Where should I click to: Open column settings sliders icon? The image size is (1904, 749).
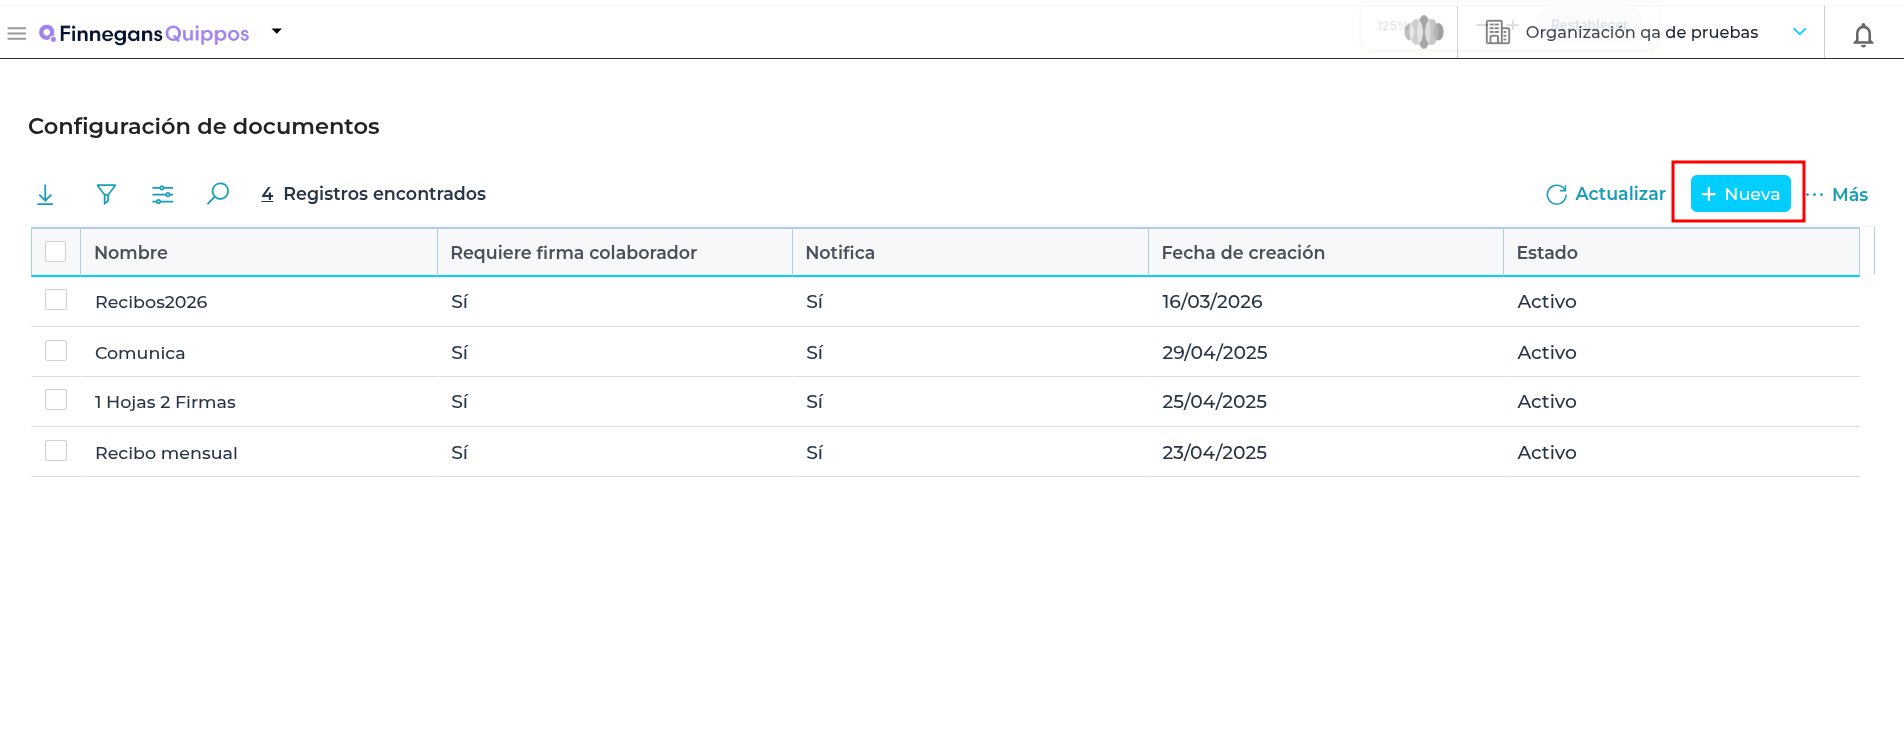click(x=163, y=194)
